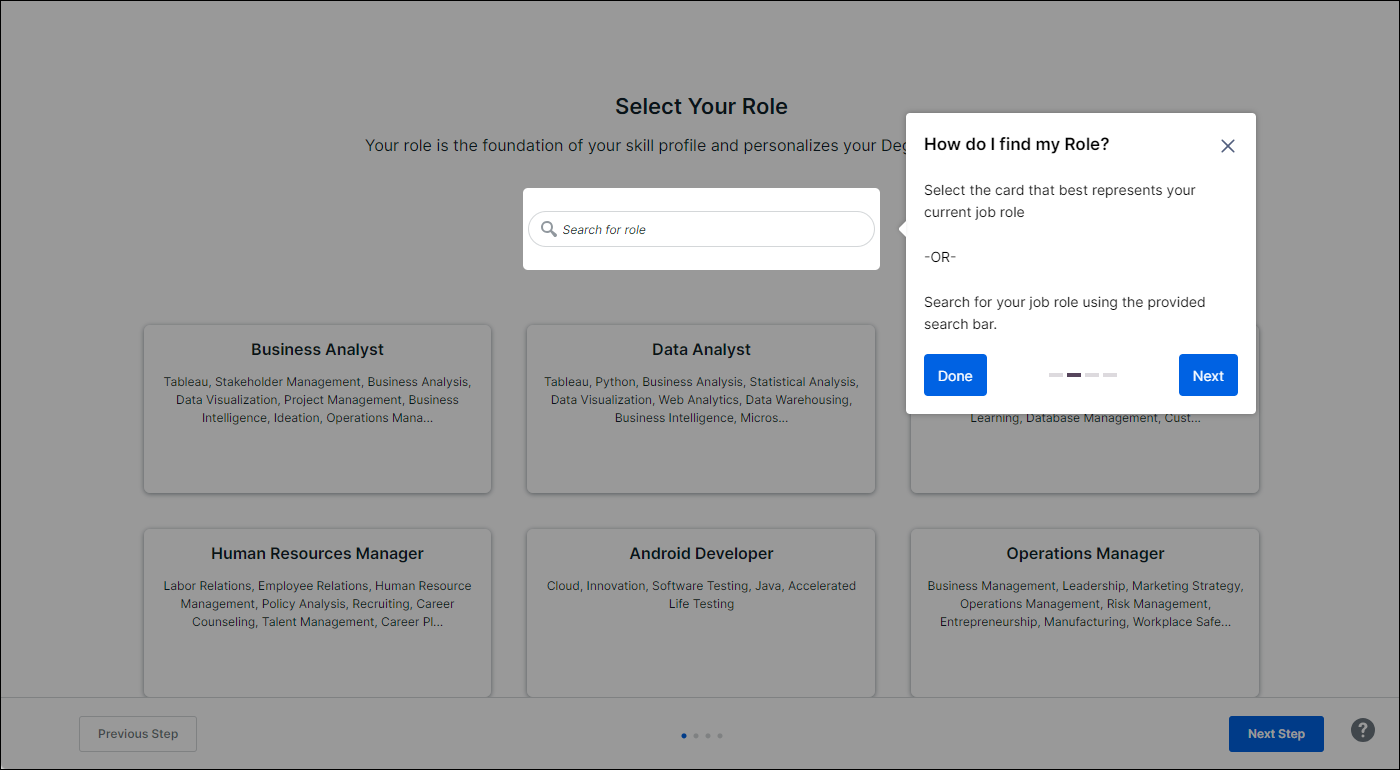Choose the Android Developer card

pos(701,613)
